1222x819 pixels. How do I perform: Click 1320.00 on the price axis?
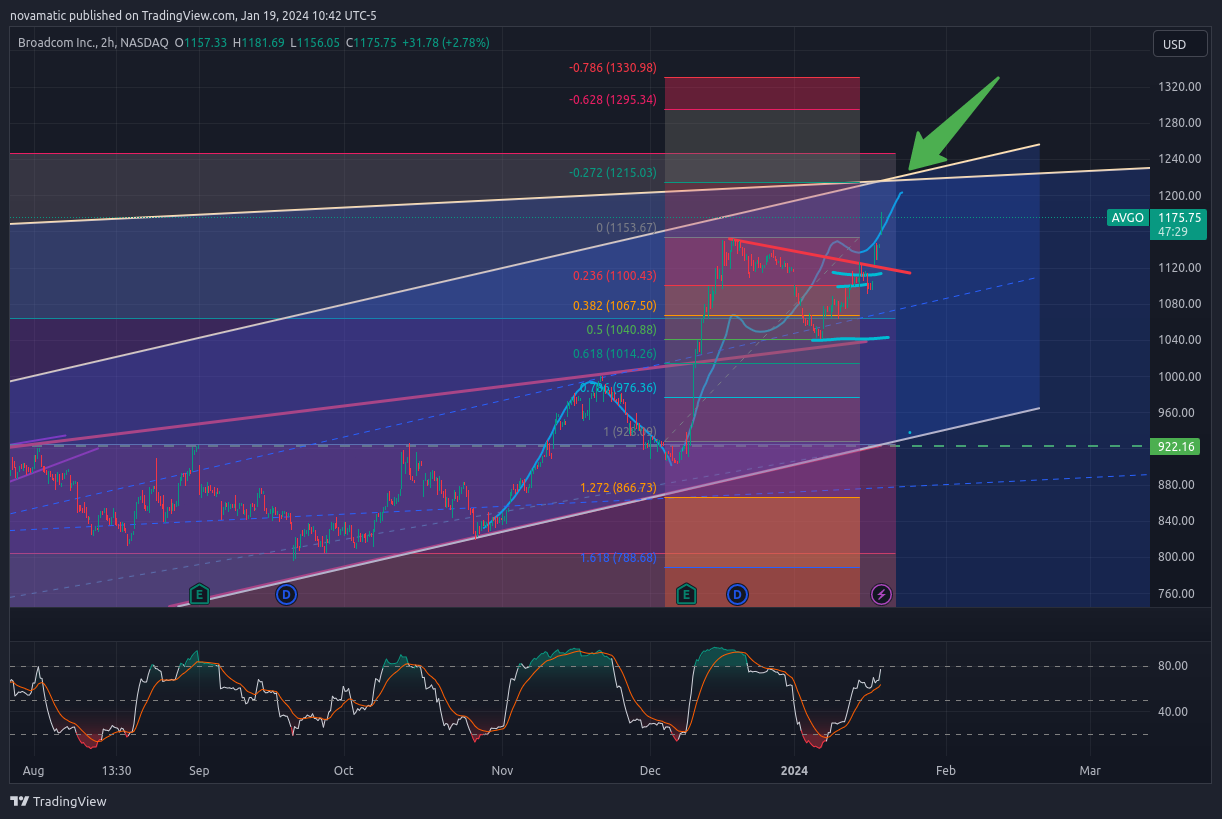[x=1180, y=87]
